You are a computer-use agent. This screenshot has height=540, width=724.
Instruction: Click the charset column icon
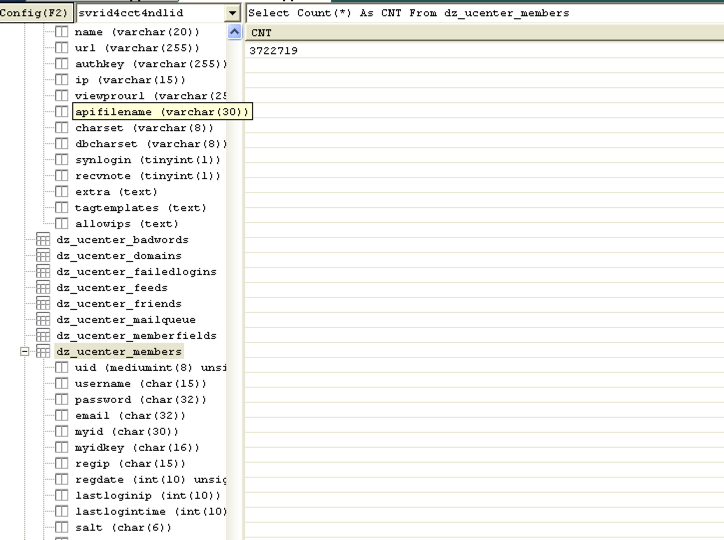(x=61, y=127)
